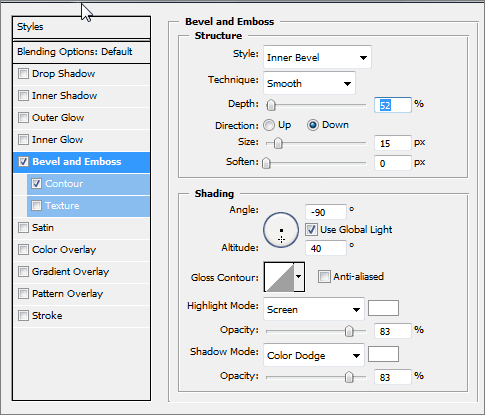Select the Down direction radio button

[x=312, y=125]
